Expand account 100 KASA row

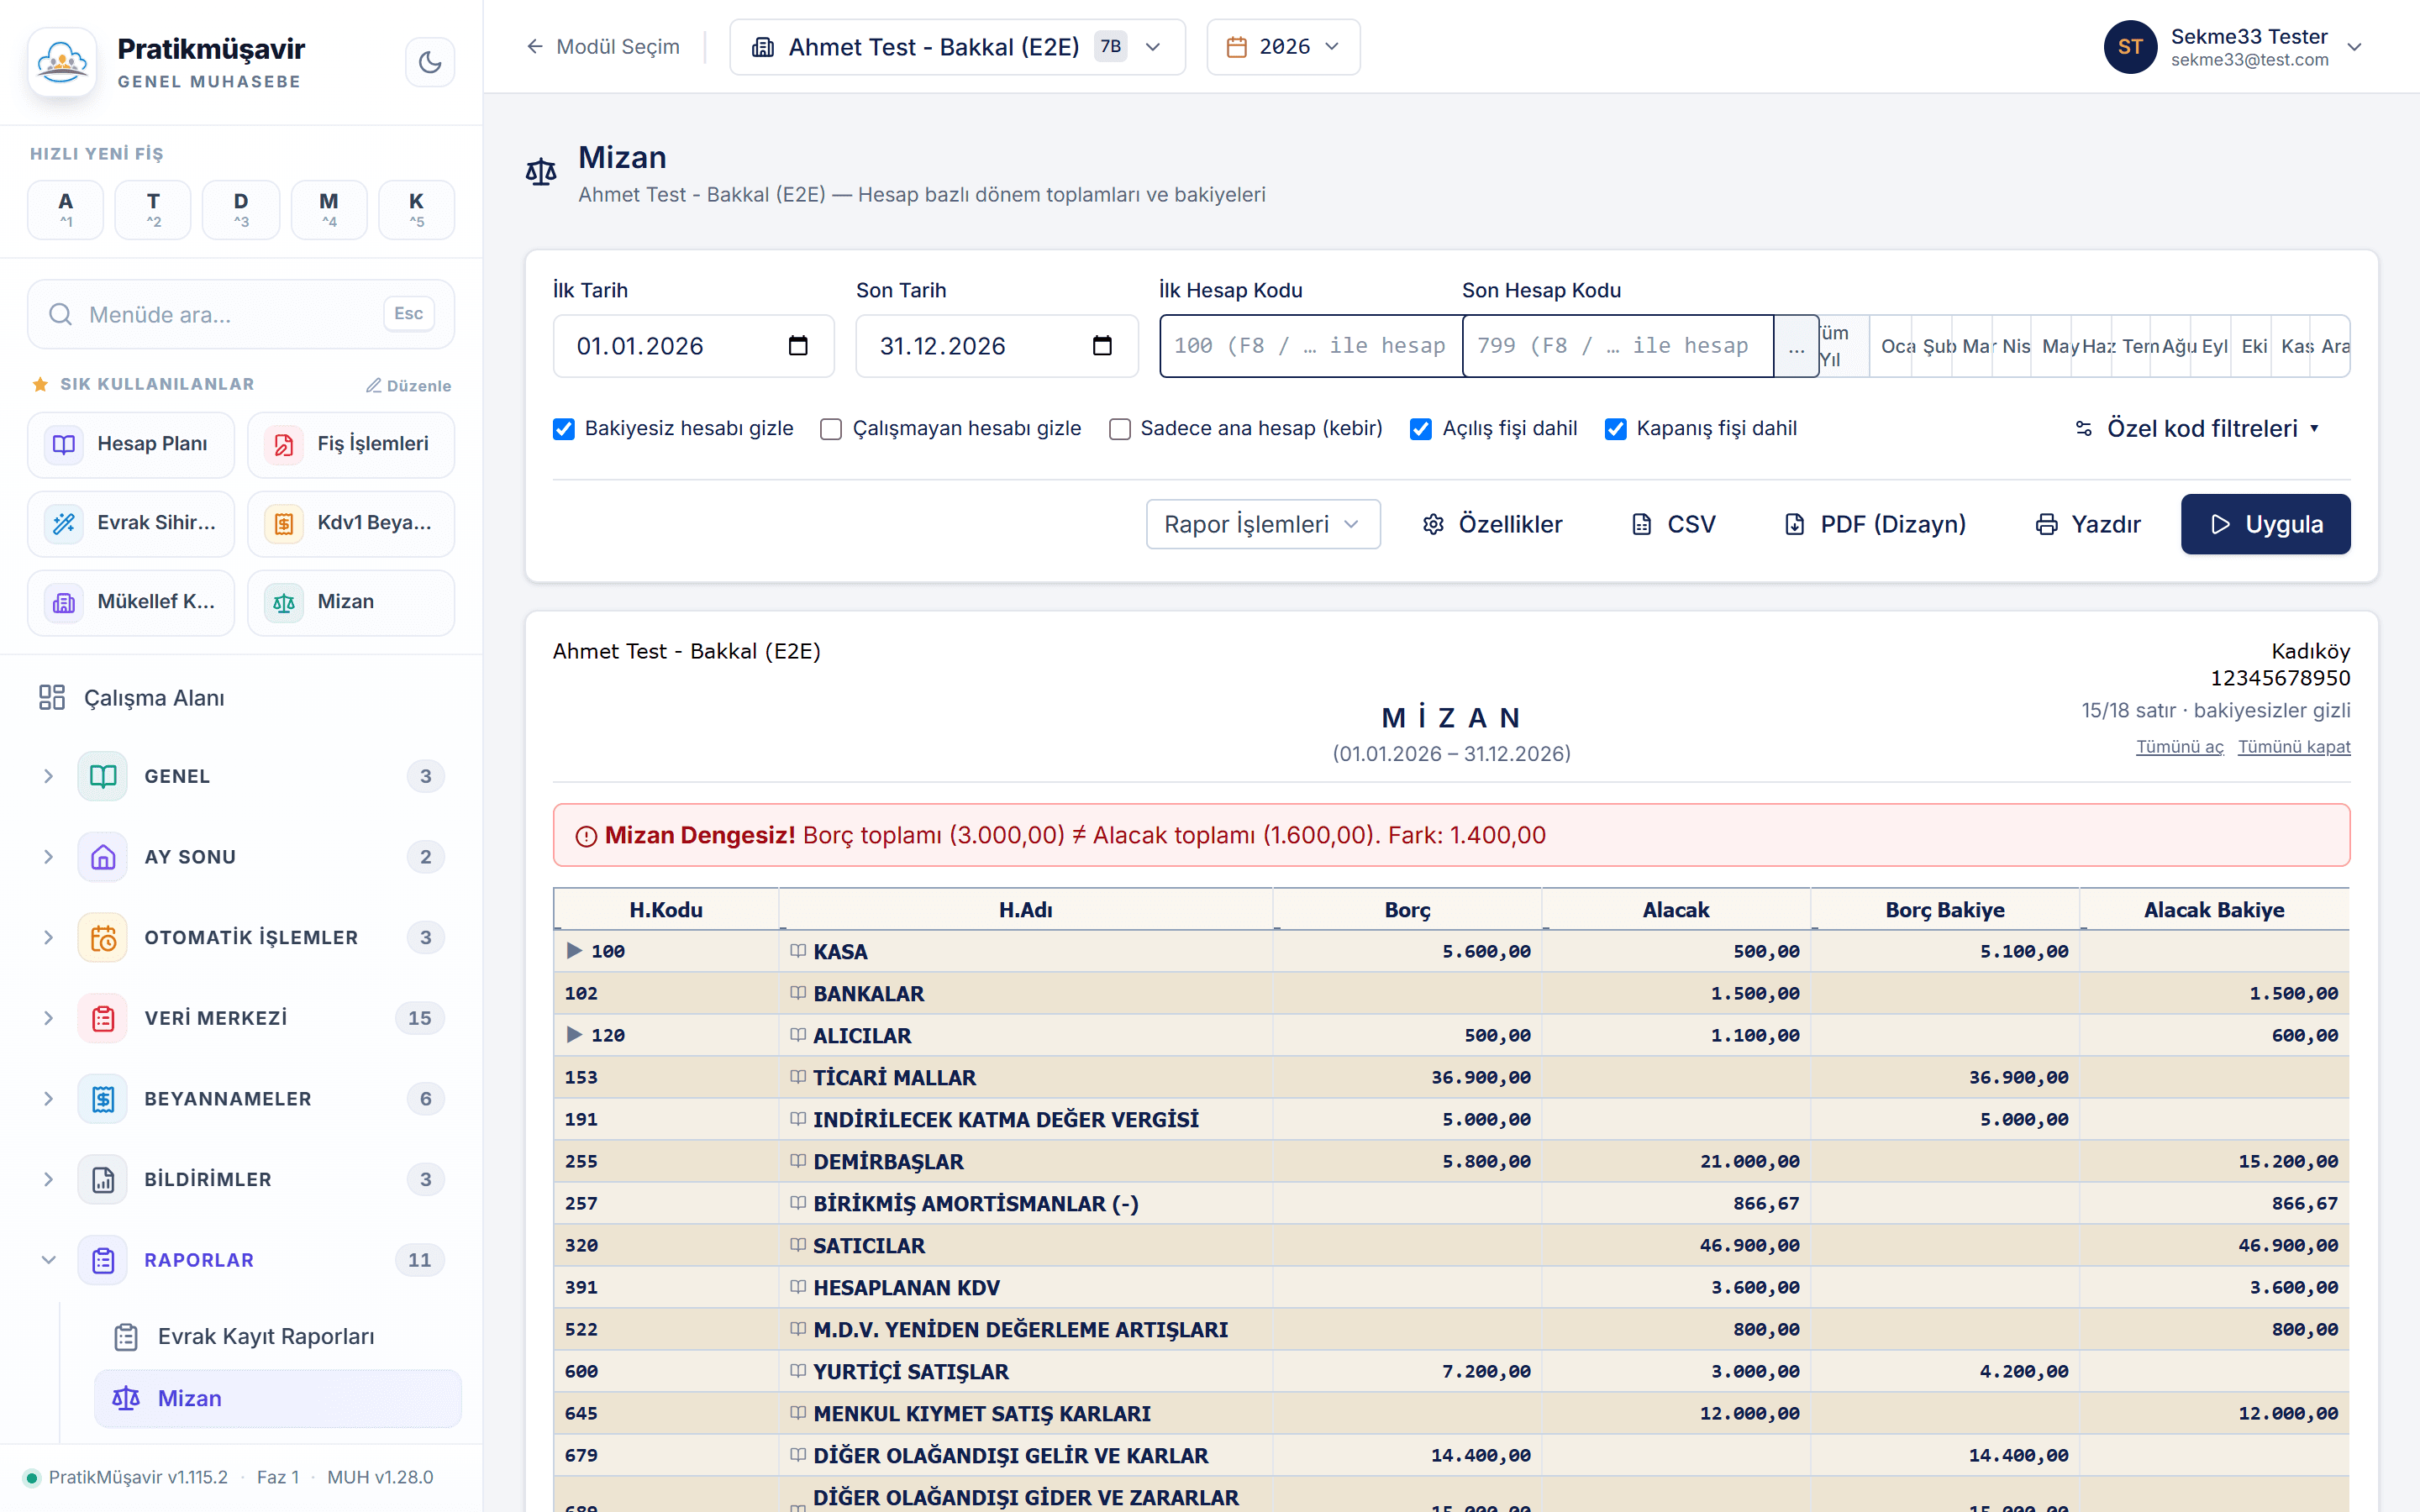[x=574, y=951]
